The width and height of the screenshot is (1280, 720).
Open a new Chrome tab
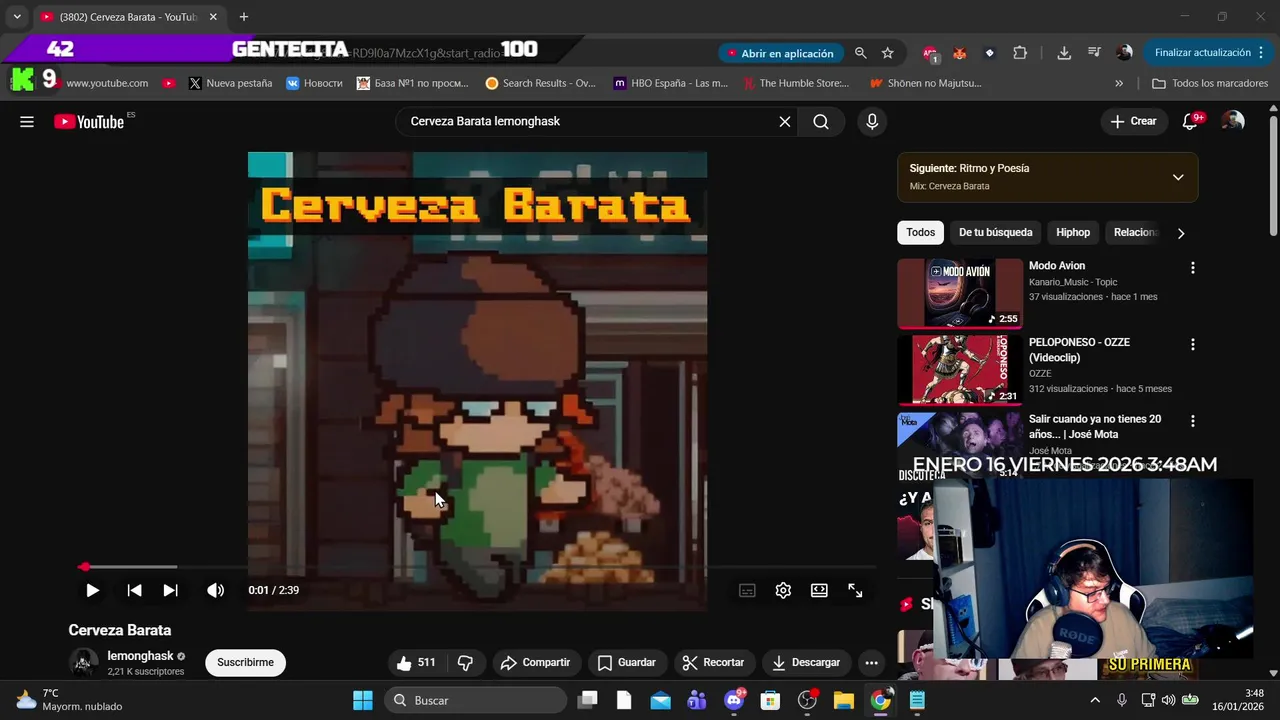pos(243,17)
